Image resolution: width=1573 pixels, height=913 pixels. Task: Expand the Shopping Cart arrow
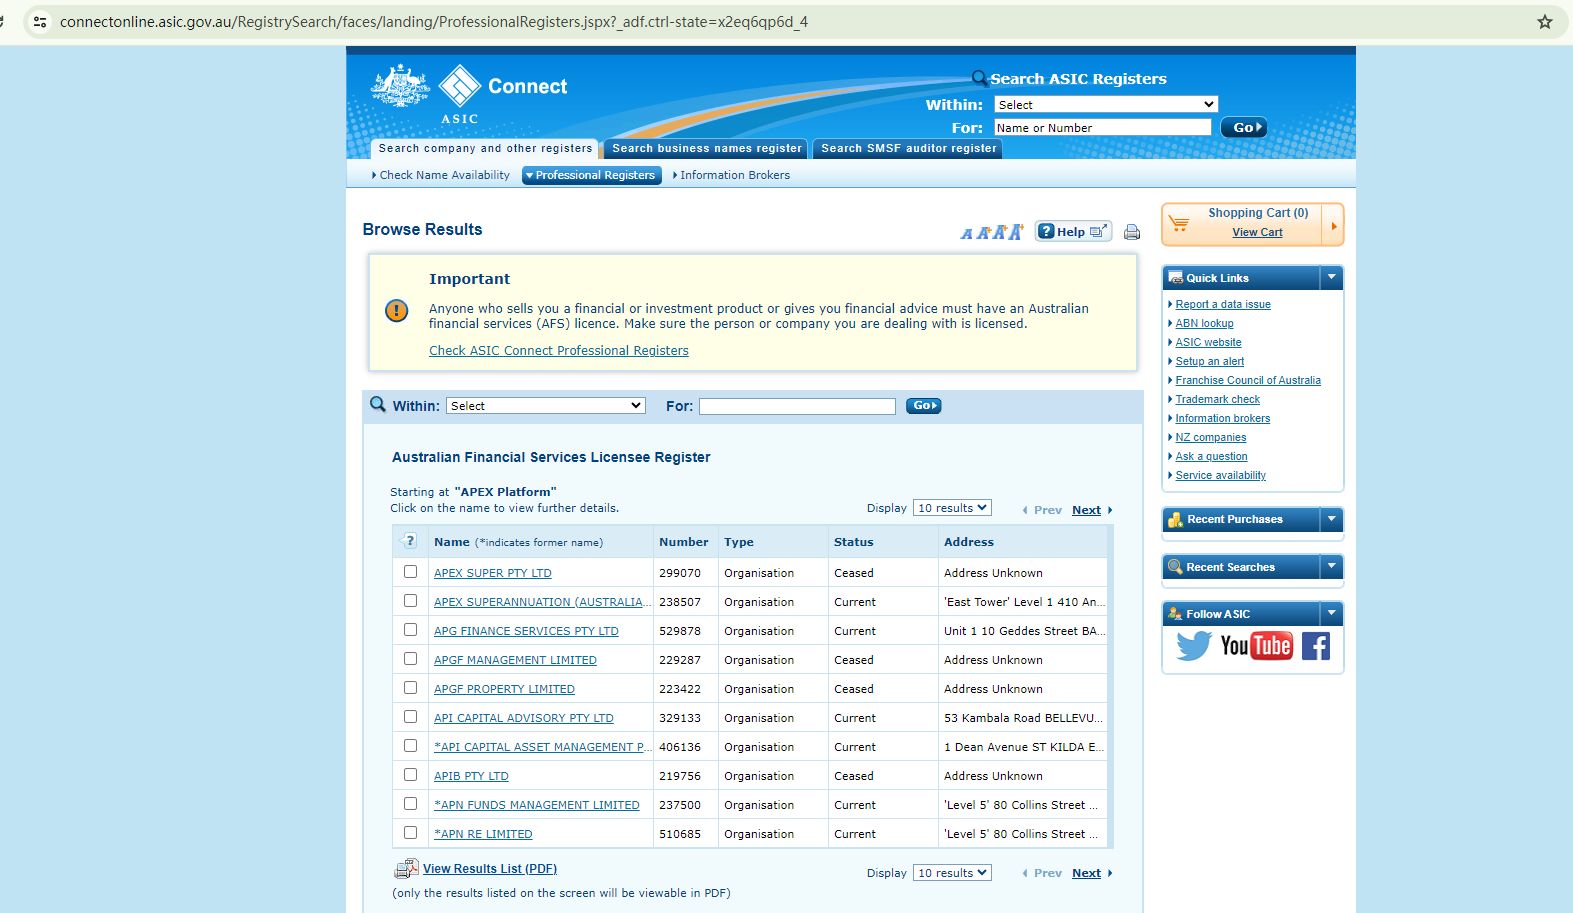(x=1333, y=225)
